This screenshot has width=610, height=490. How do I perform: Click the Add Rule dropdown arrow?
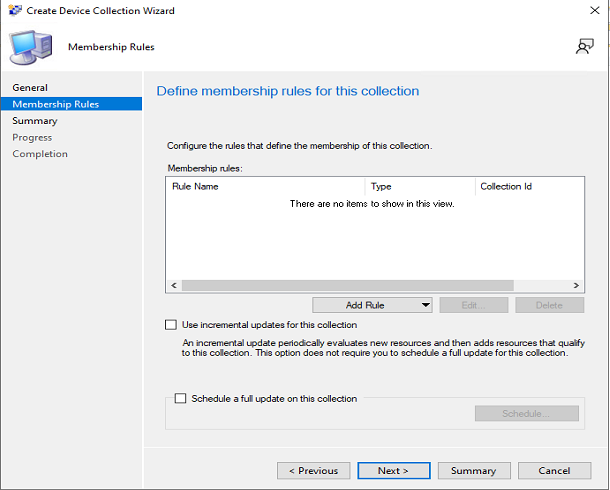(425, 305)
